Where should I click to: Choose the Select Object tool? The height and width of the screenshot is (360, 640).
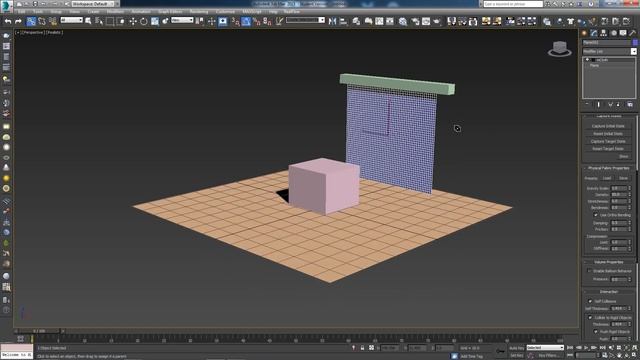[88, 21]
